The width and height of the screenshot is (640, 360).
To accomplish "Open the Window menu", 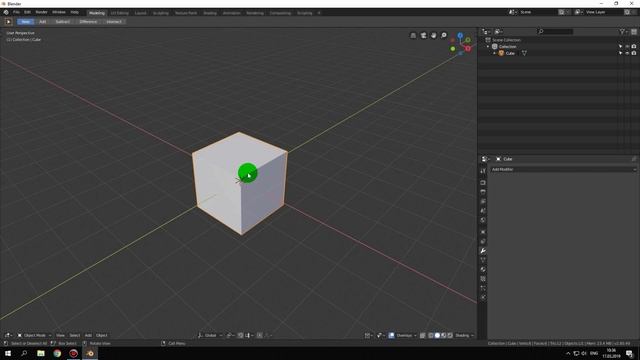I will (59, 13).
